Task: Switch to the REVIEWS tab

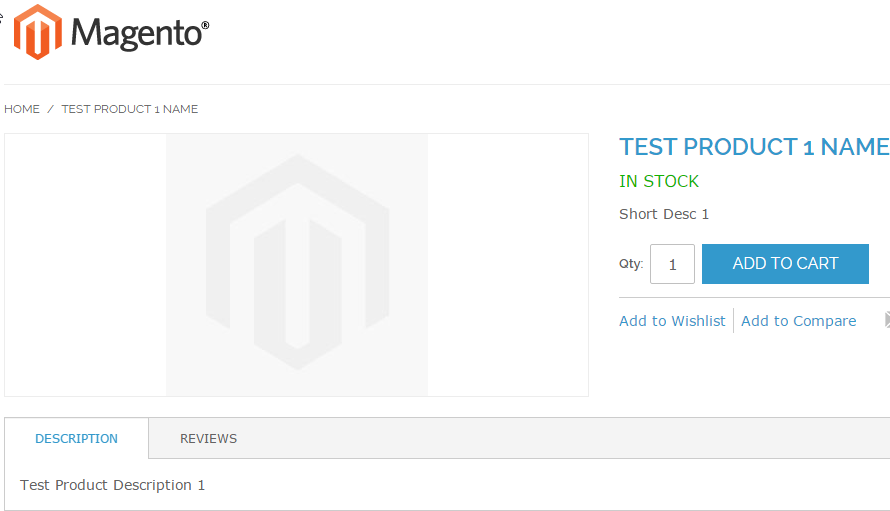Action: tap(208, 438)
